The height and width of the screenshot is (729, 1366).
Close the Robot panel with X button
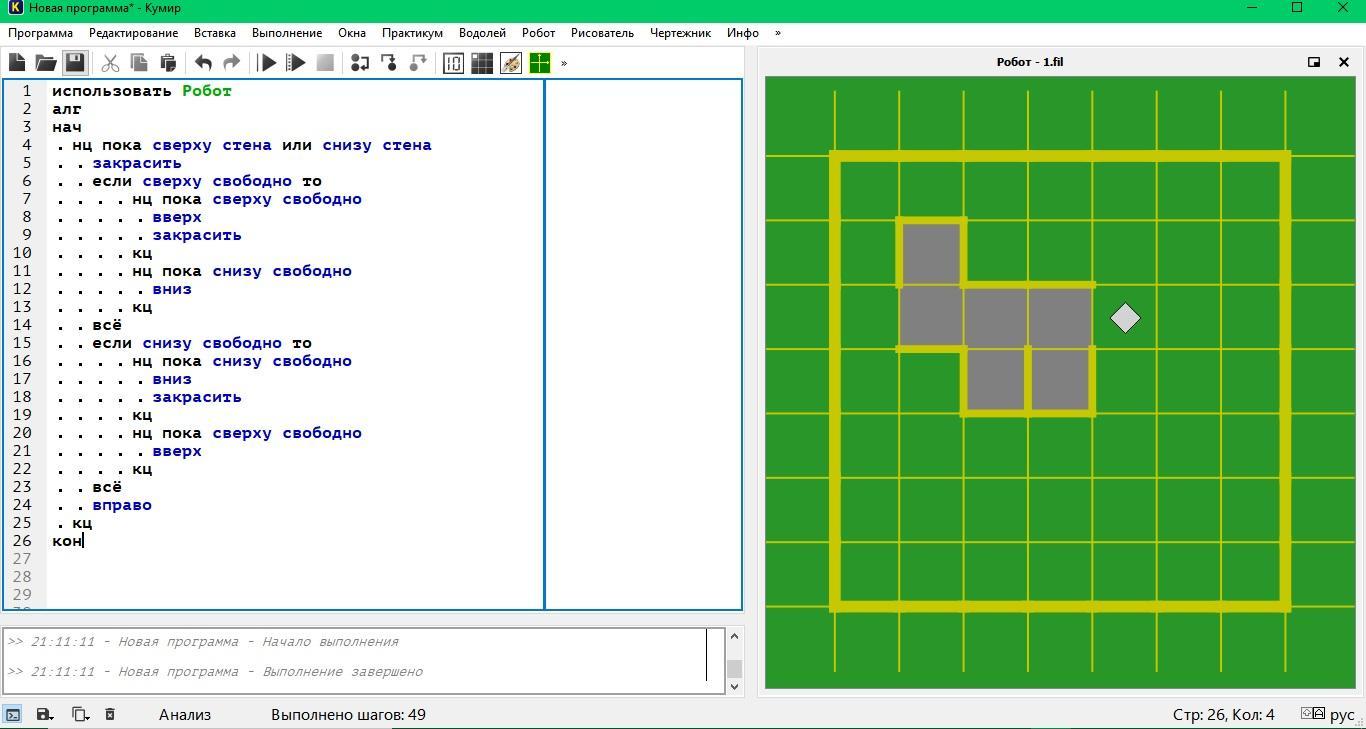(x=1344, y=62)
